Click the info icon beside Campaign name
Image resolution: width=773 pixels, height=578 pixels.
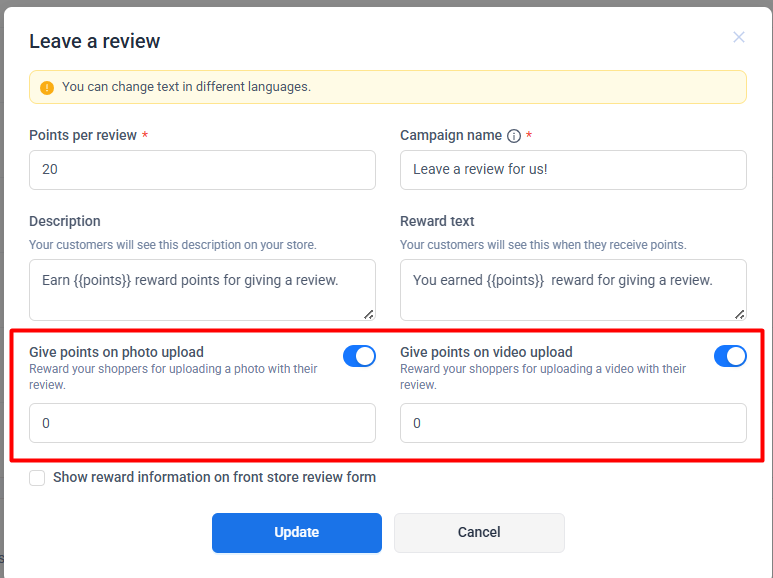pos(514,136)
